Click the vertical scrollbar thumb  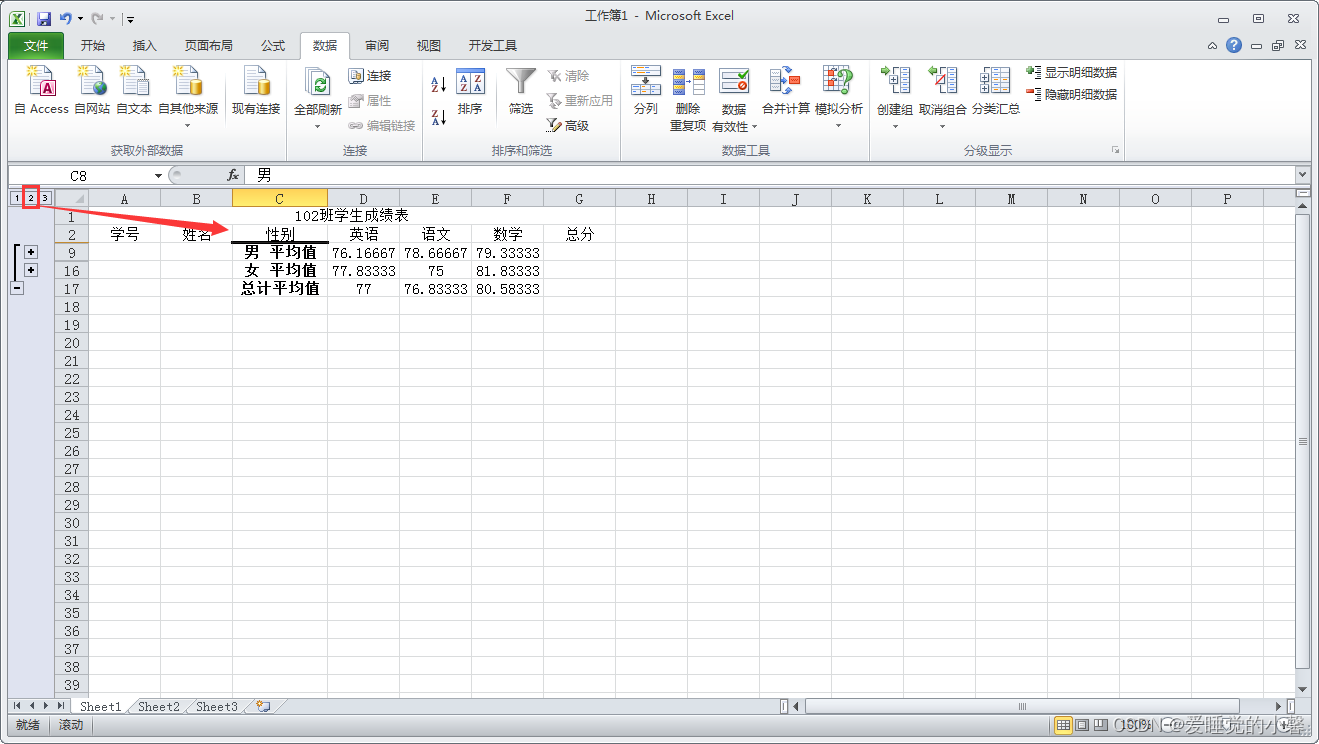coord(1302,440)
